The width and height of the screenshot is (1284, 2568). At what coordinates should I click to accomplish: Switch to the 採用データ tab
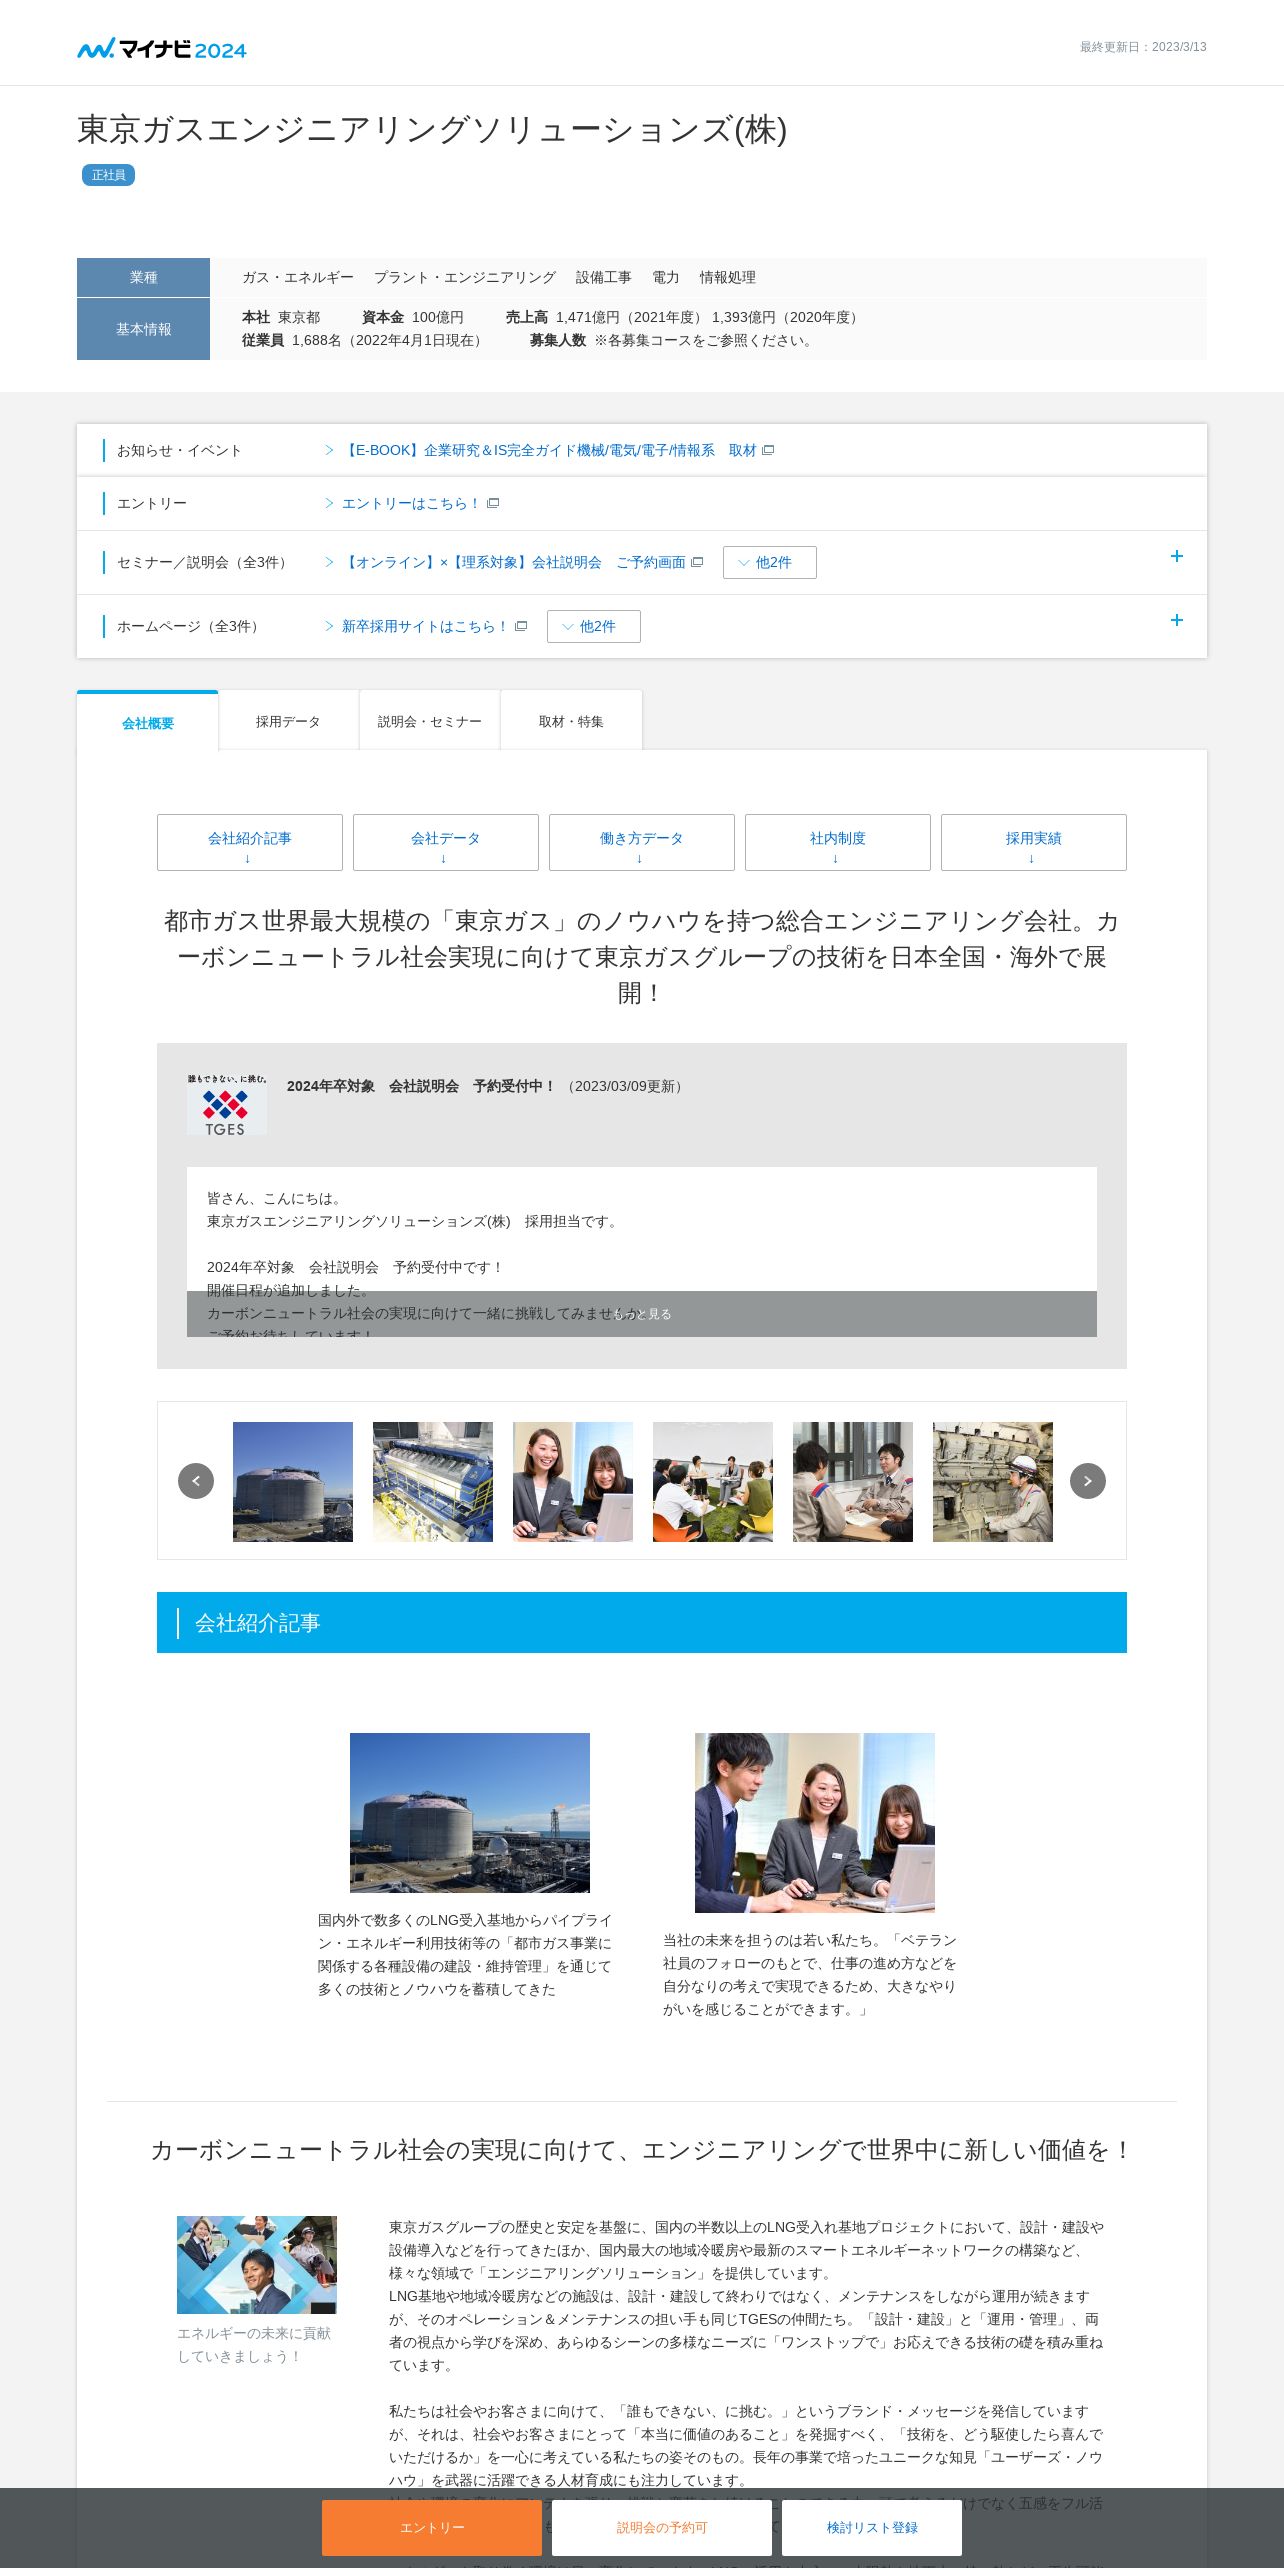pos(288,721)
